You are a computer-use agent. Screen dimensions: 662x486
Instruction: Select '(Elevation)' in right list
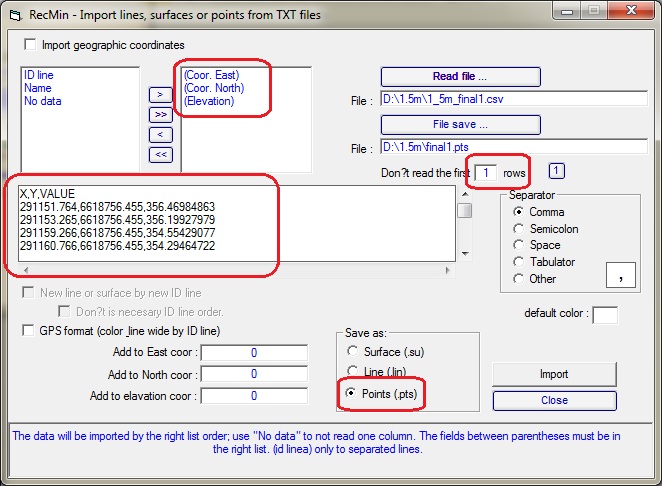point(208,101)
